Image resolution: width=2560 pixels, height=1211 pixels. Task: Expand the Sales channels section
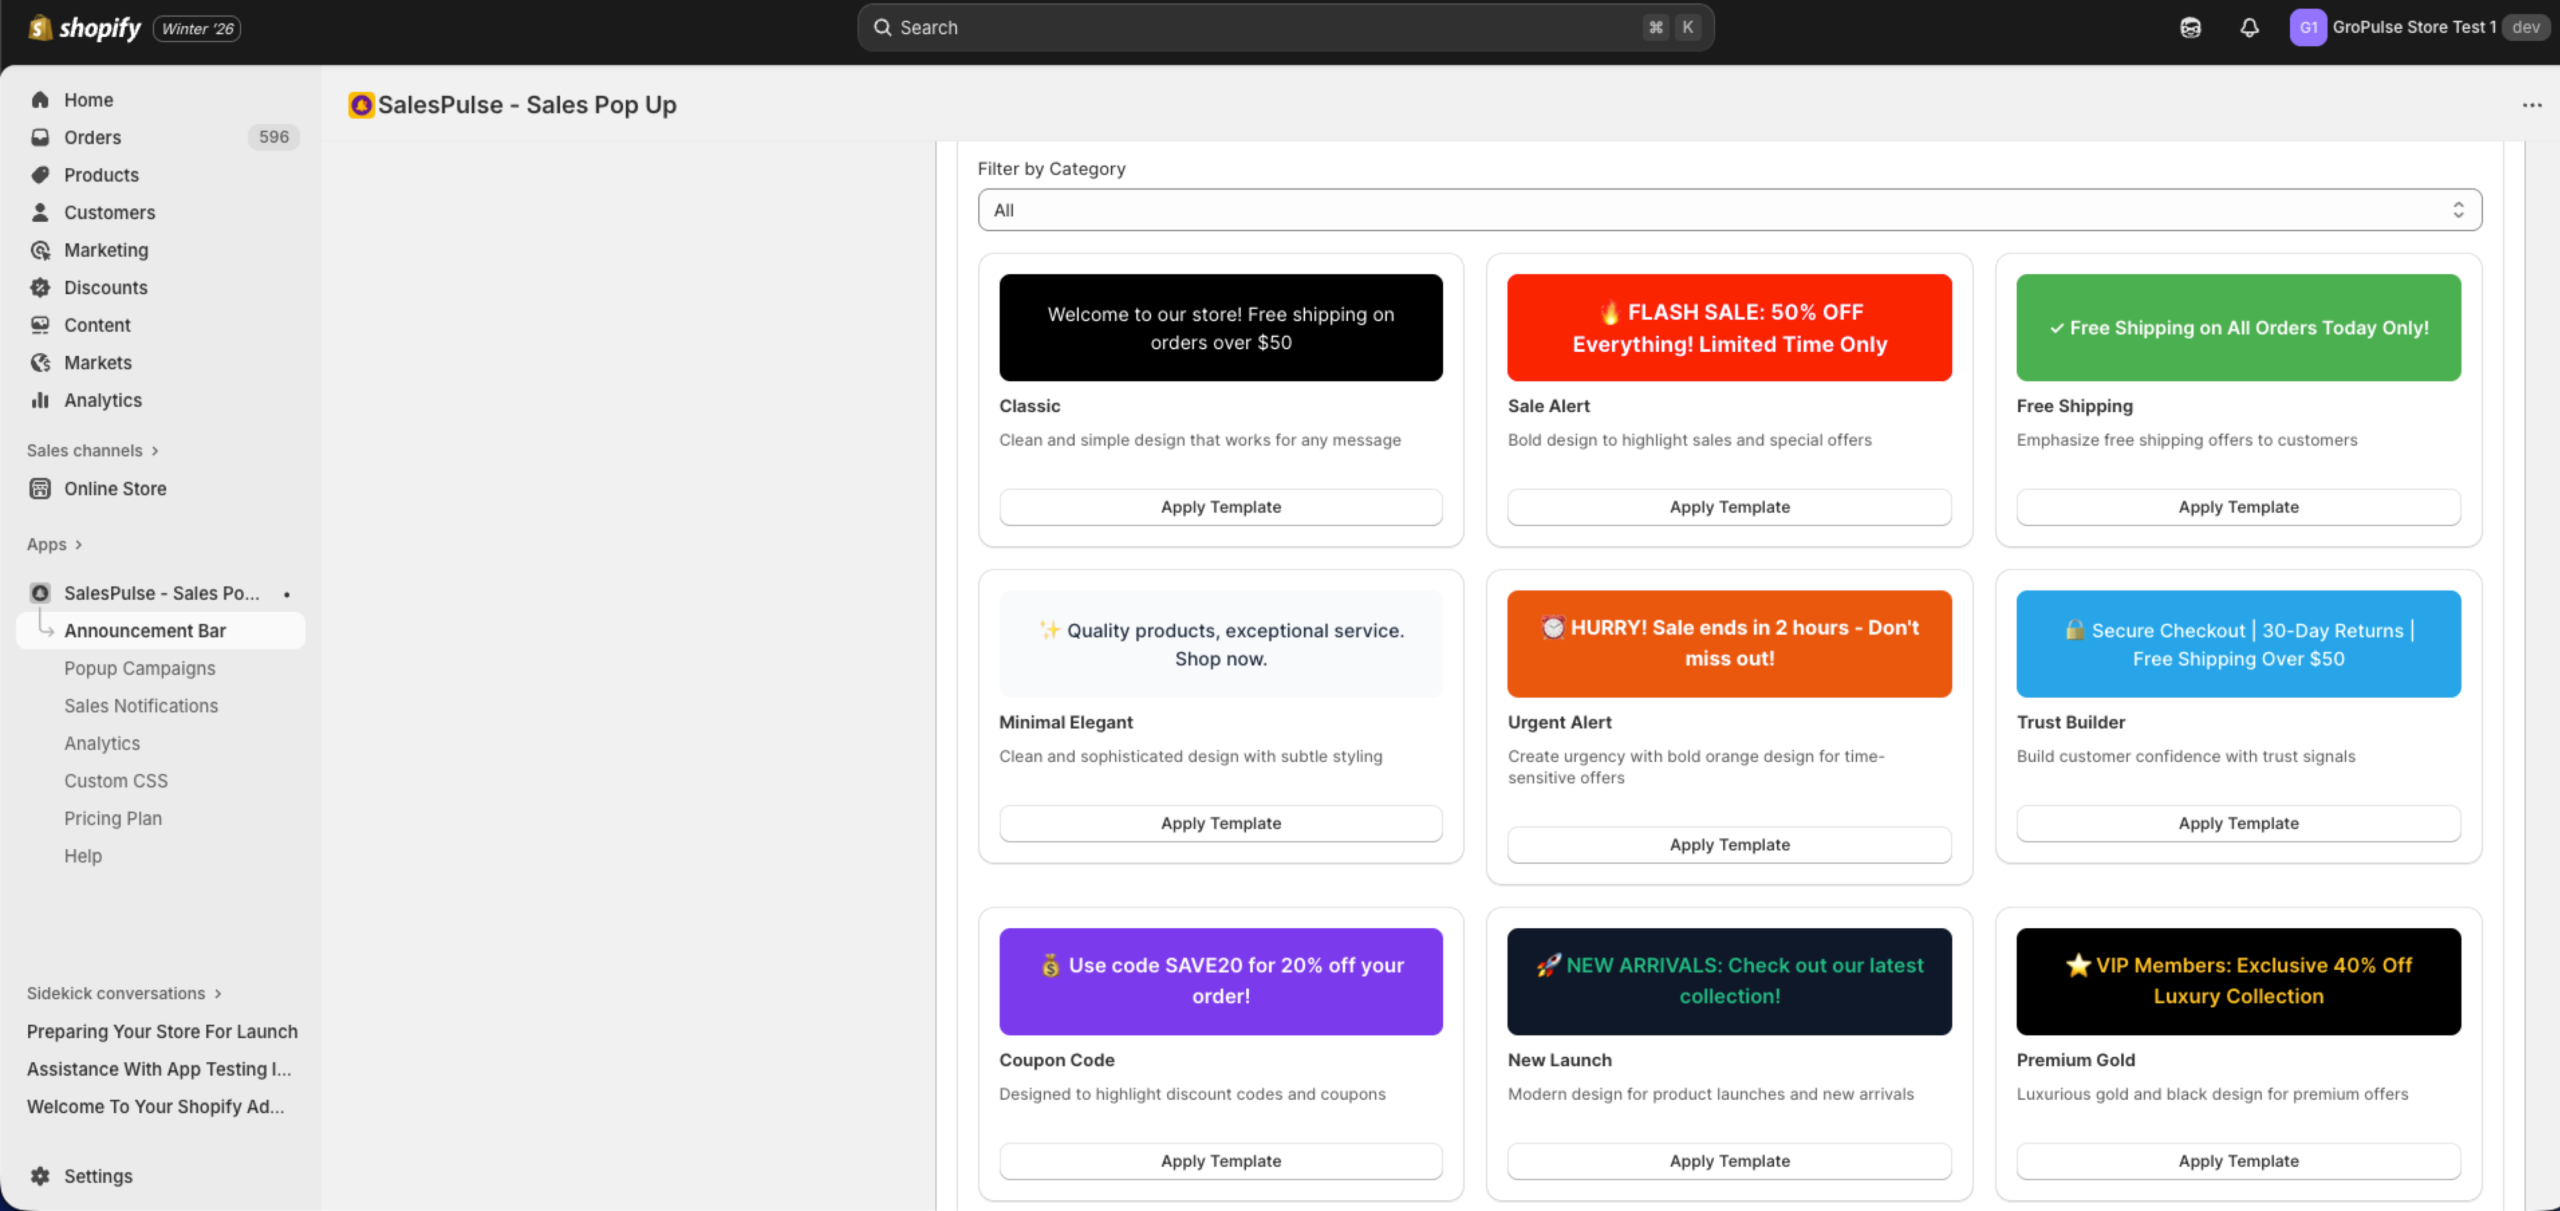(x=155, y=450)
